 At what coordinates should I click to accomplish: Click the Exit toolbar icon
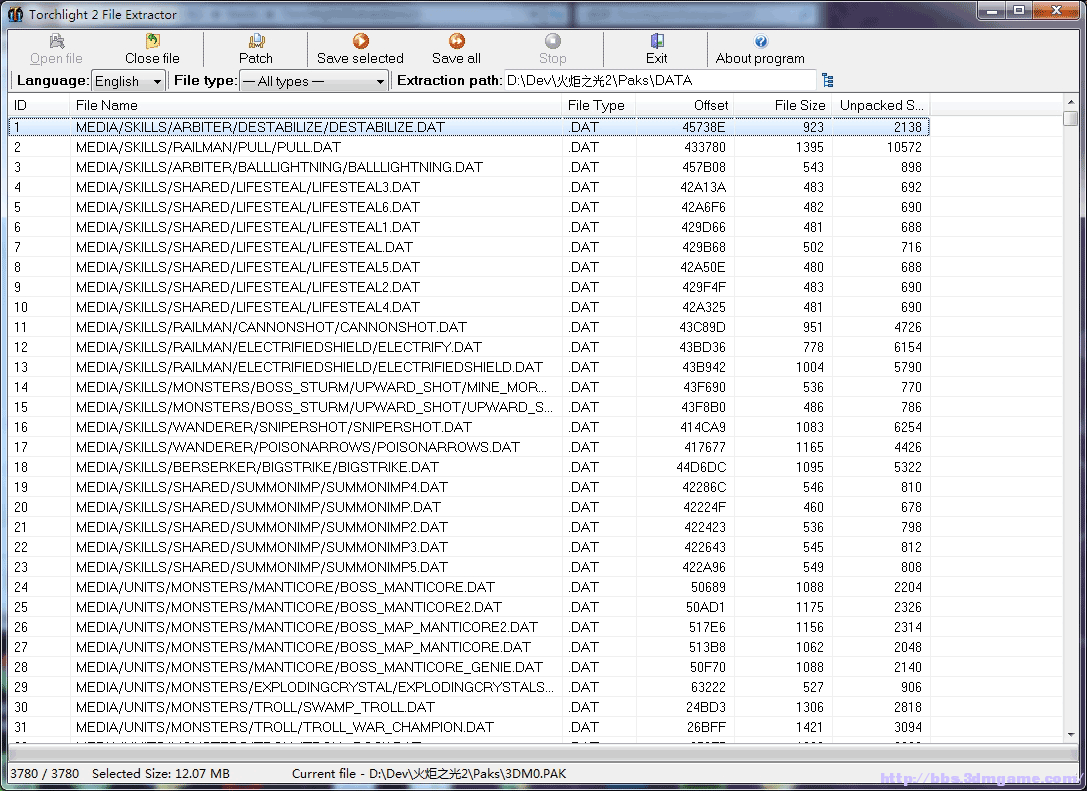[x=657, y=41]
